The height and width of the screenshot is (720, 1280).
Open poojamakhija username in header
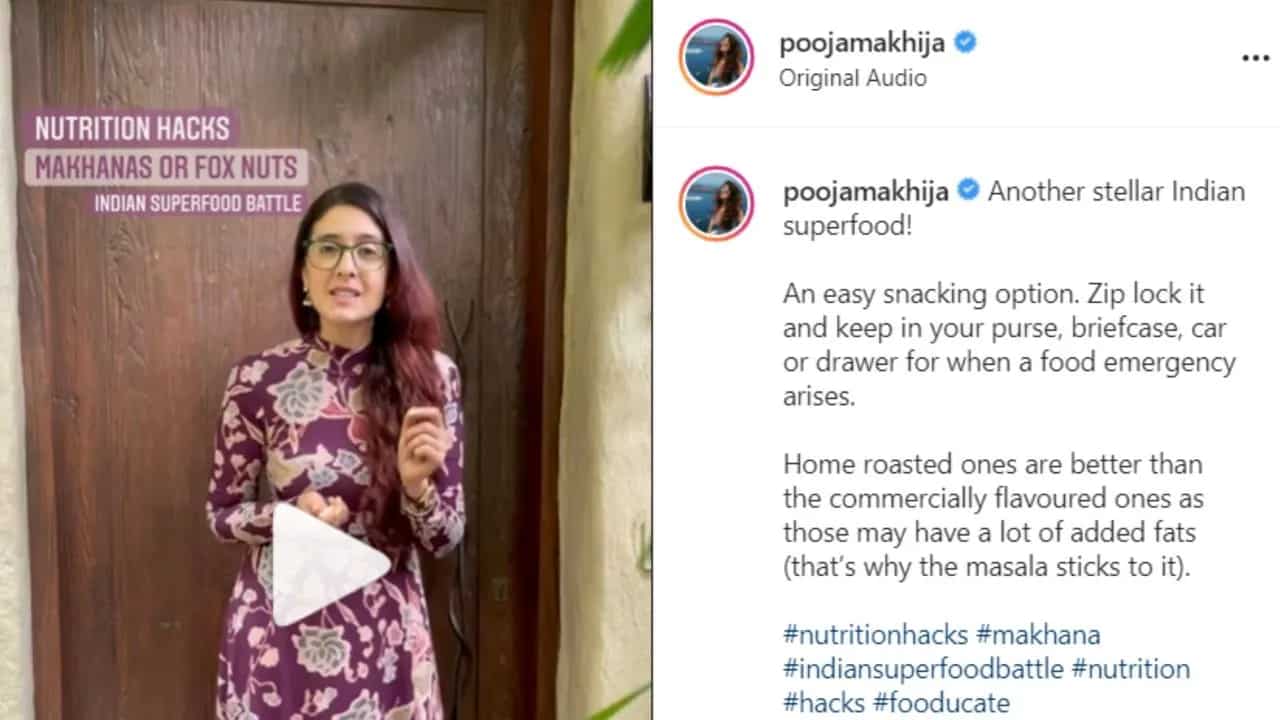click(x=863, y=43)
